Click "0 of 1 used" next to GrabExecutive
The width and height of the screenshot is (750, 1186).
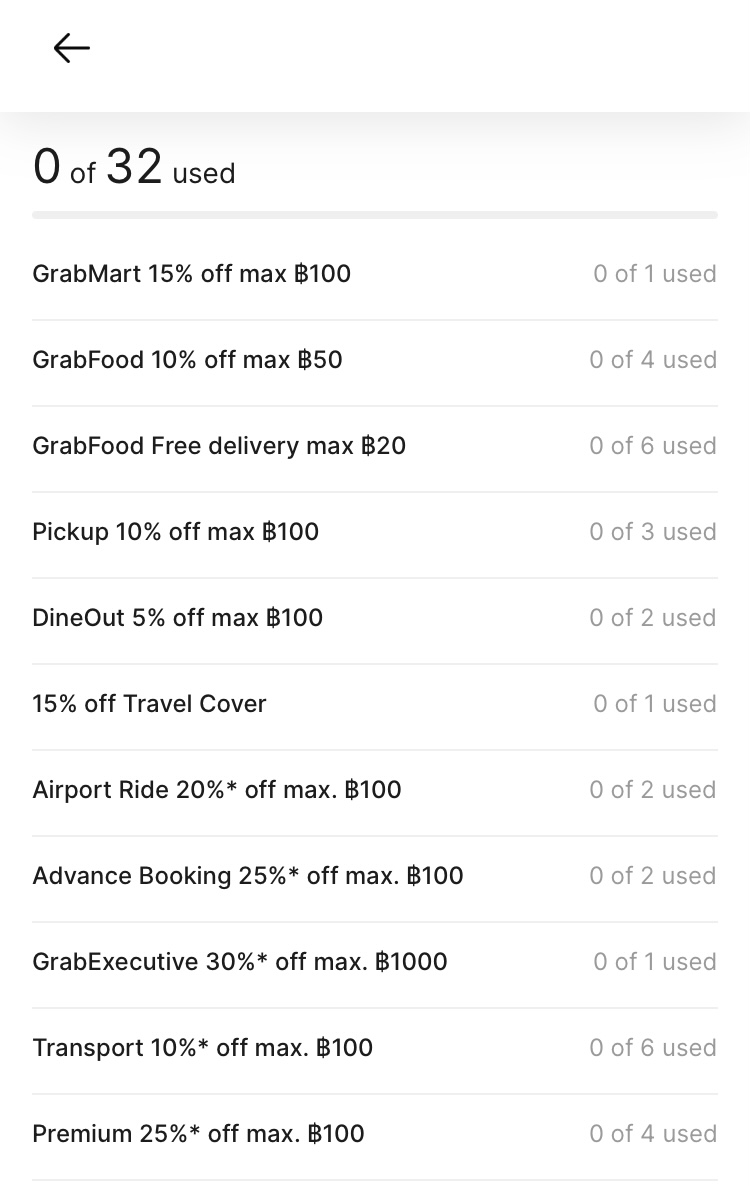tap(655, 962)
